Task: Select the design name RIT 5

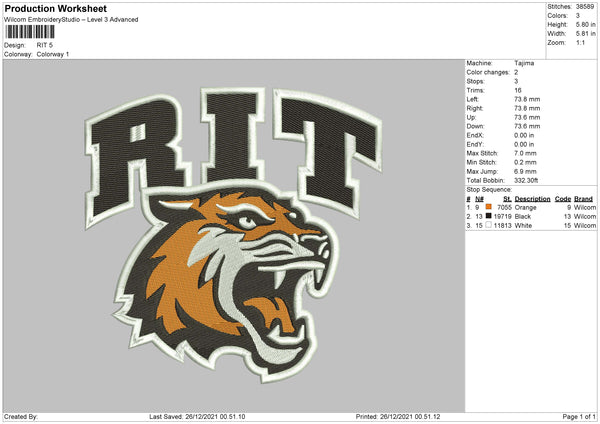Action: coord(45,45)
